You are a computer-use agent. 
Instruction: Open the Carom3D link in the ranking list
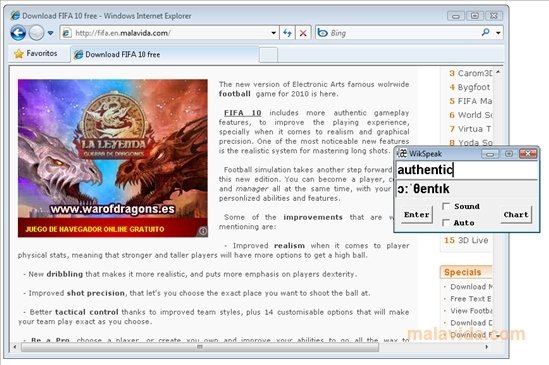click(x=474, y=73)
